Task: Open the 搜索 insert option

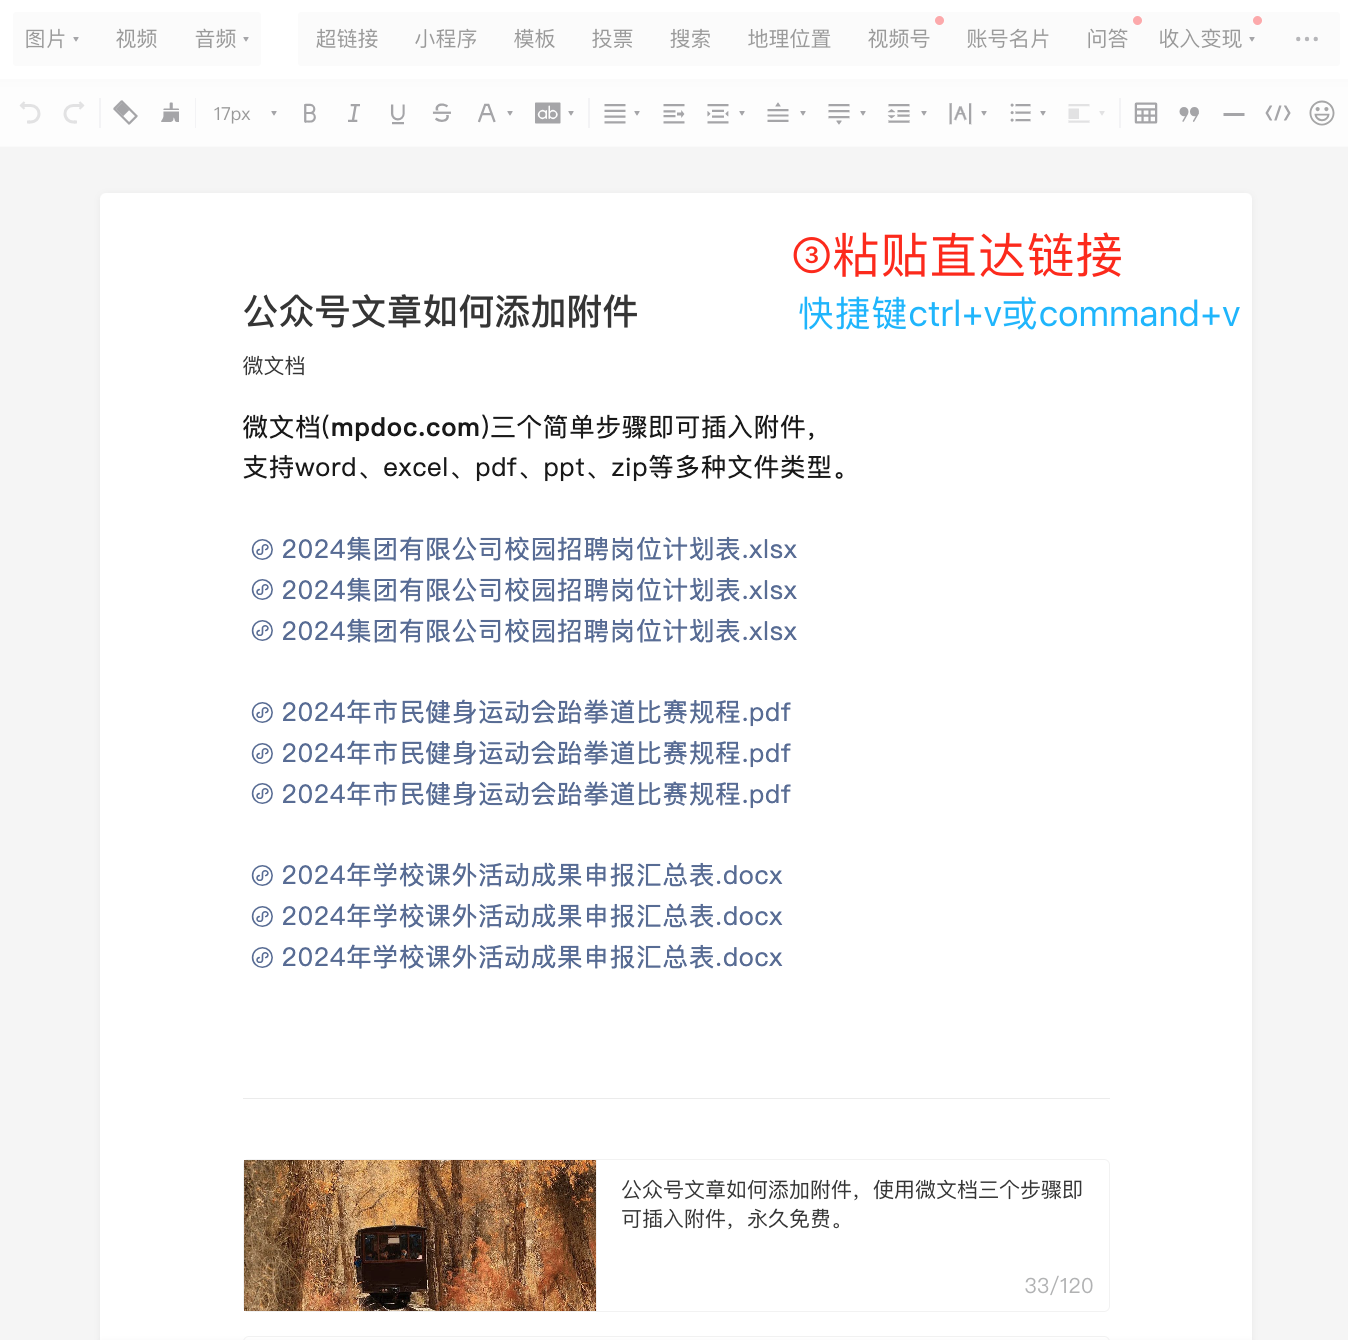Action: pos(690,39)
